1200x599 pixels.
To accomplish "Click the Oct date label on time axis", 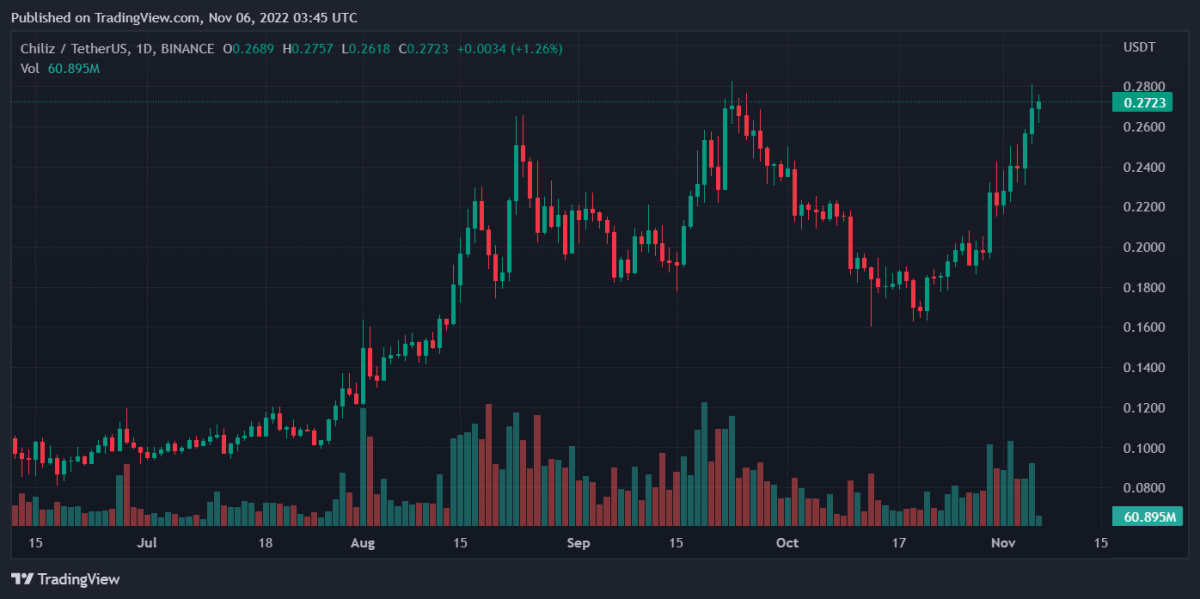I will (788, 543).
